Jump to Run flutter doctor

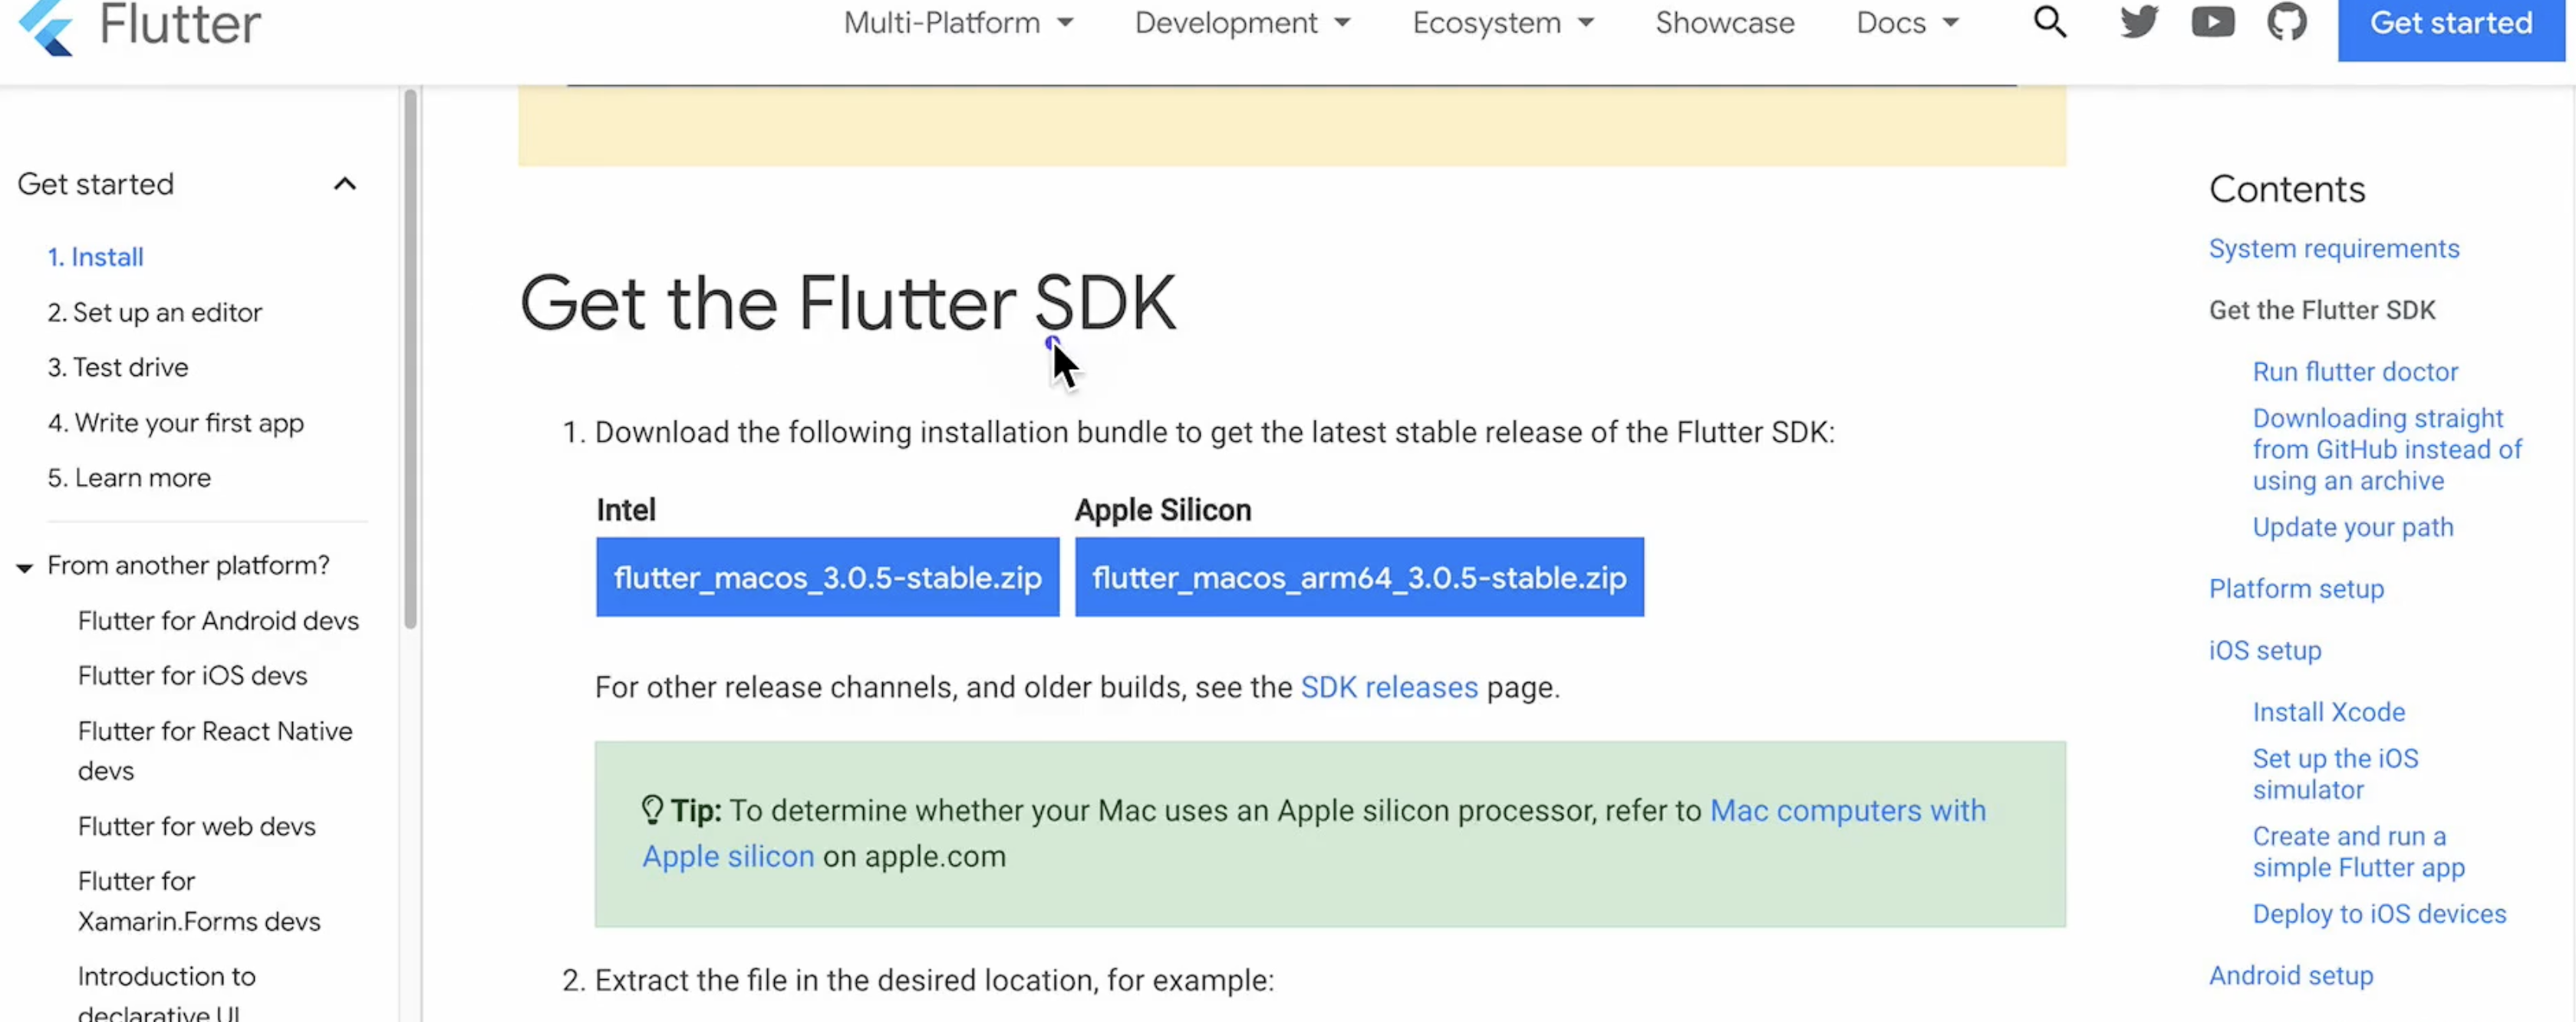coord(2354,372)
